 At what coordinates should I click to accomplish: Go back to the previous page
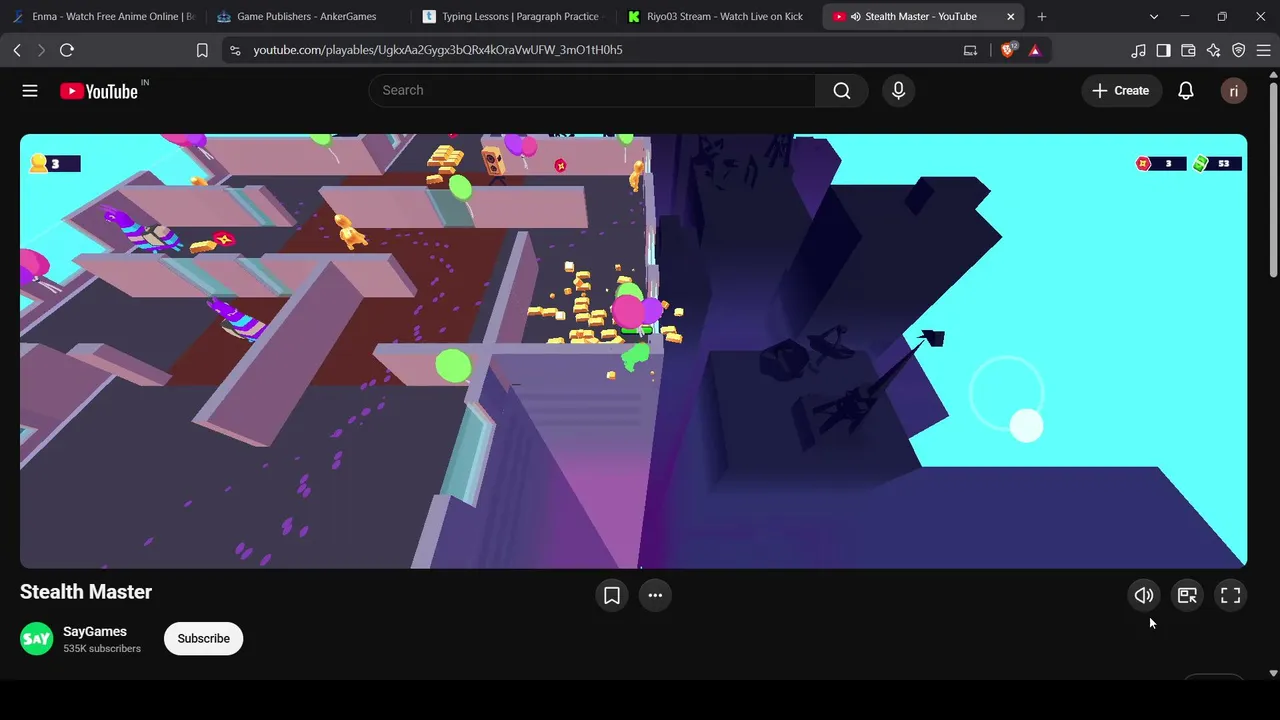pyautogui.click(x=17, y=50)
